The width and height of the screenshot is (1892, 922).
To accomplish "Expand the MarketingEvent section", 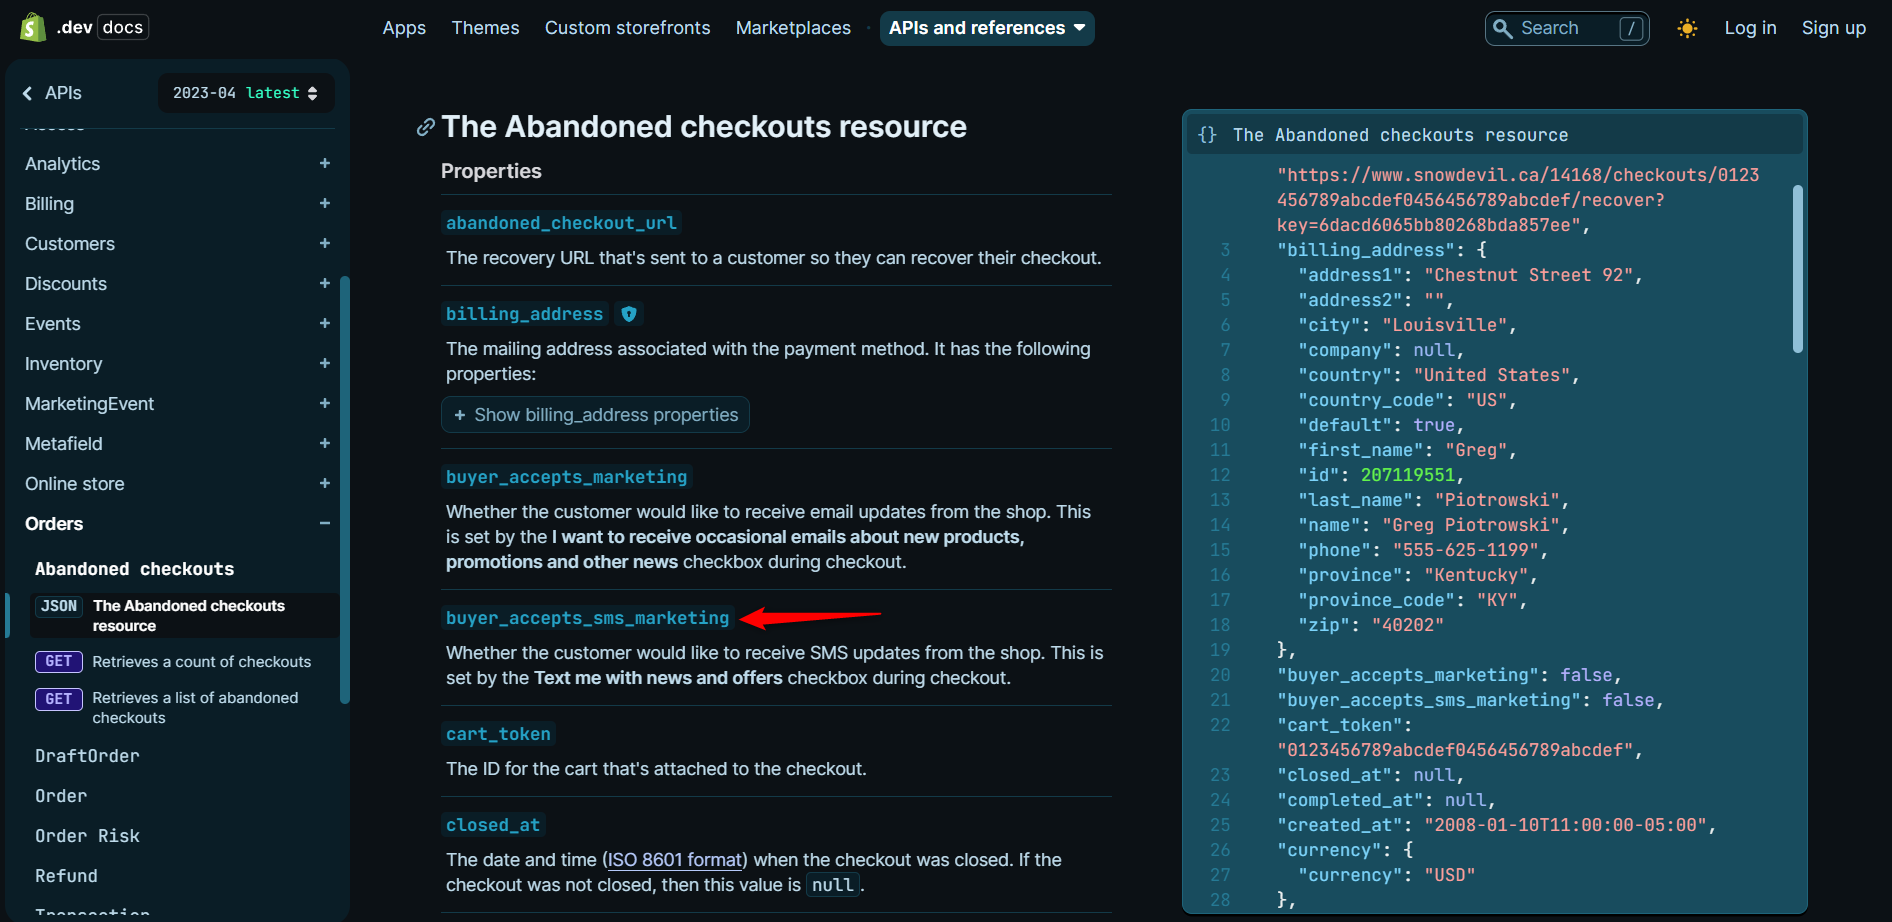I will (x=325, y=403).
